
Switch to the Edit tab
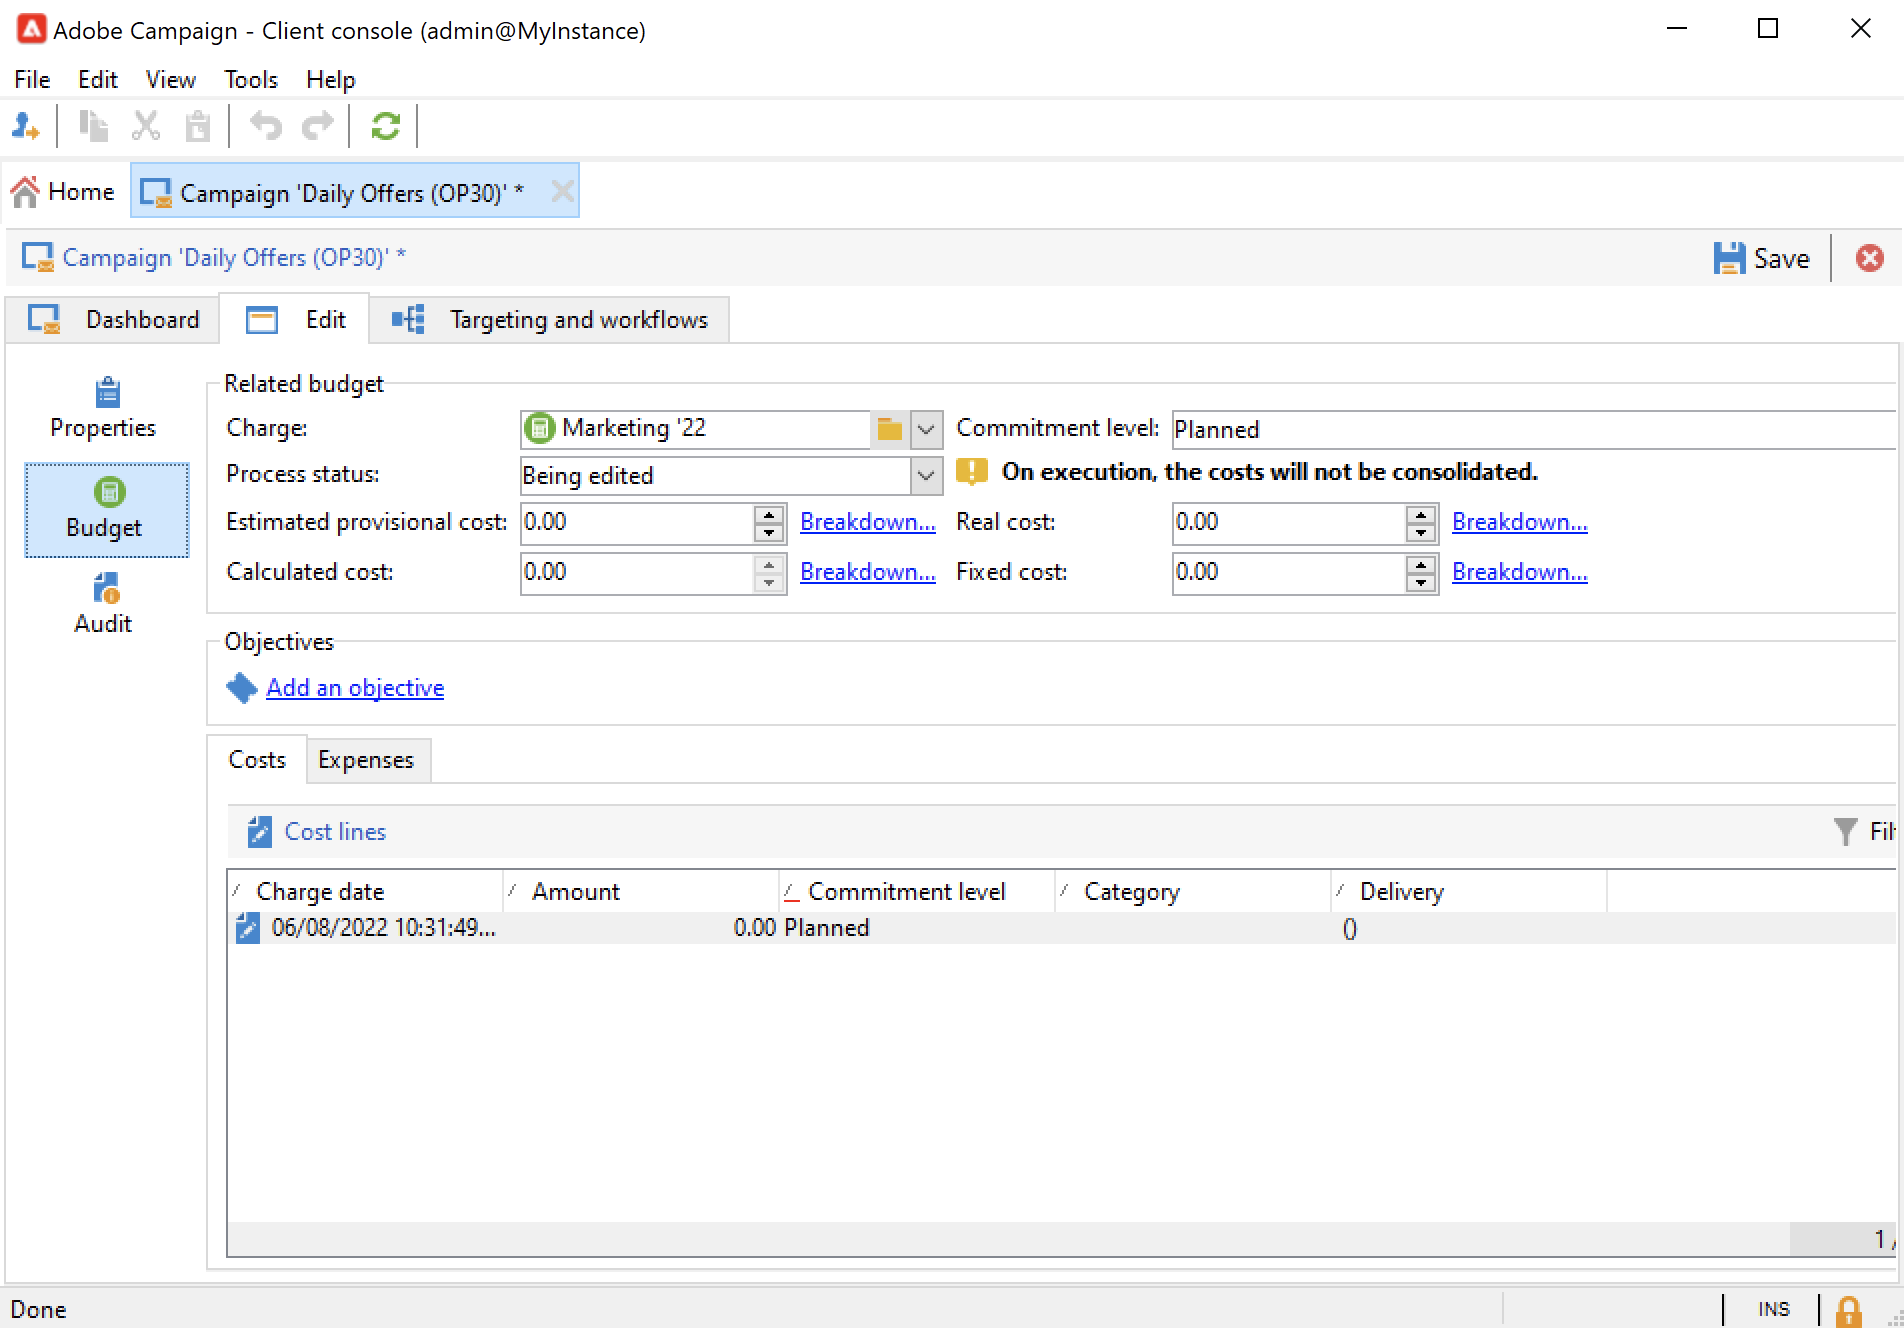pos(295,319)
